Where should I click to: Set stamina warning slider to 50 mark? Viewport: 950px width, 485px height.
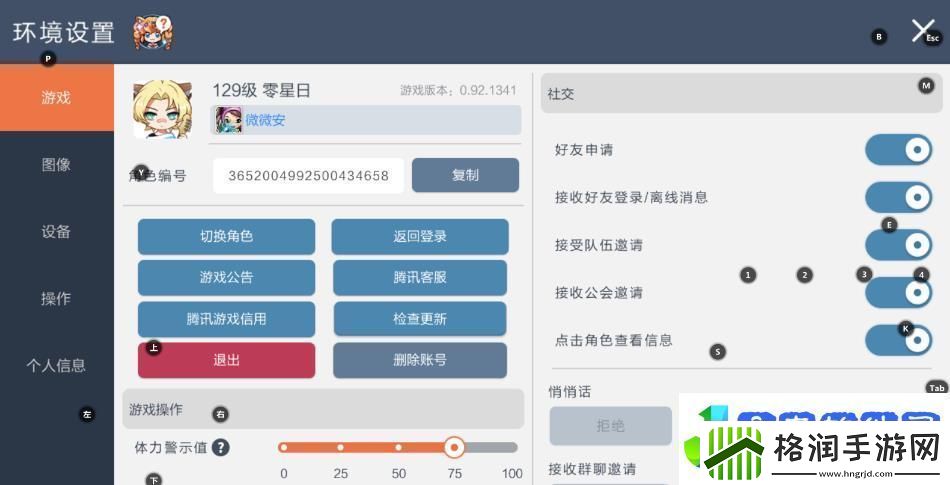click(x=398, y=447)
